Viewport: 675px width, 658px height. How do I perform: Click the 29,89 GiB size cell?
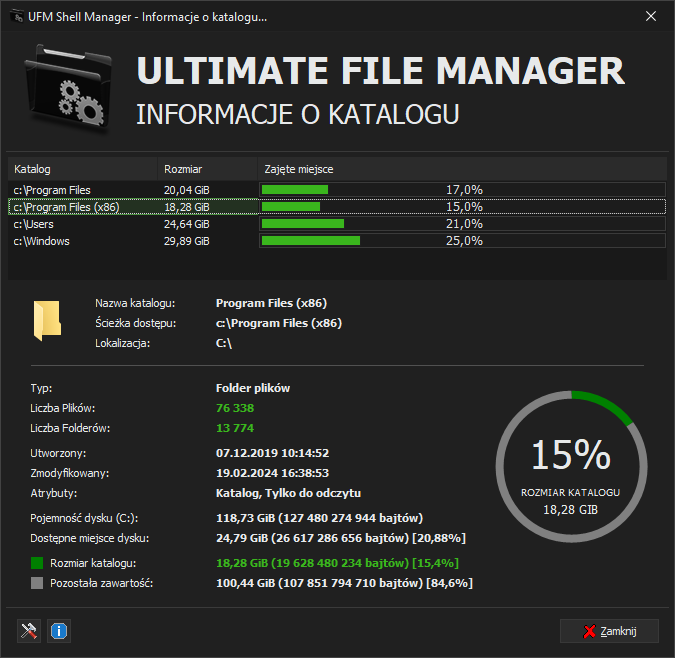coord(186,241)
